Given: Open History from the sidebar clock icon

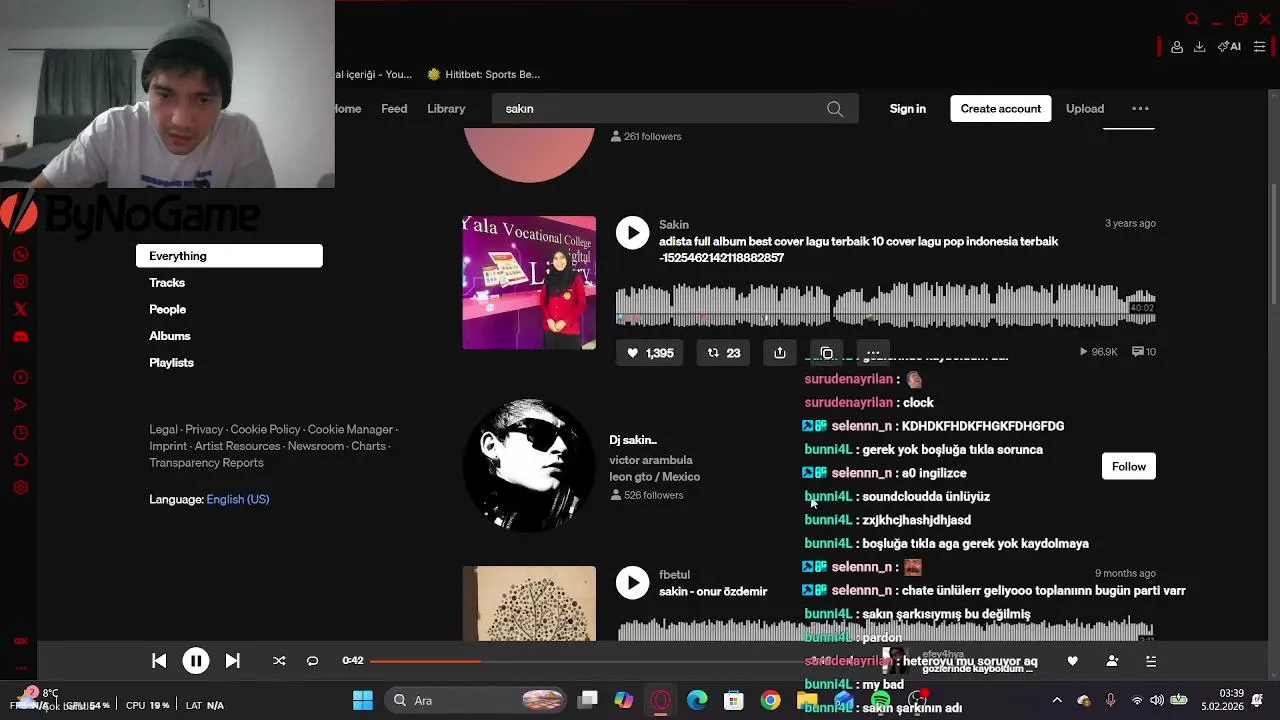Looking at the screenshot, I should click(x=20, y=433).
